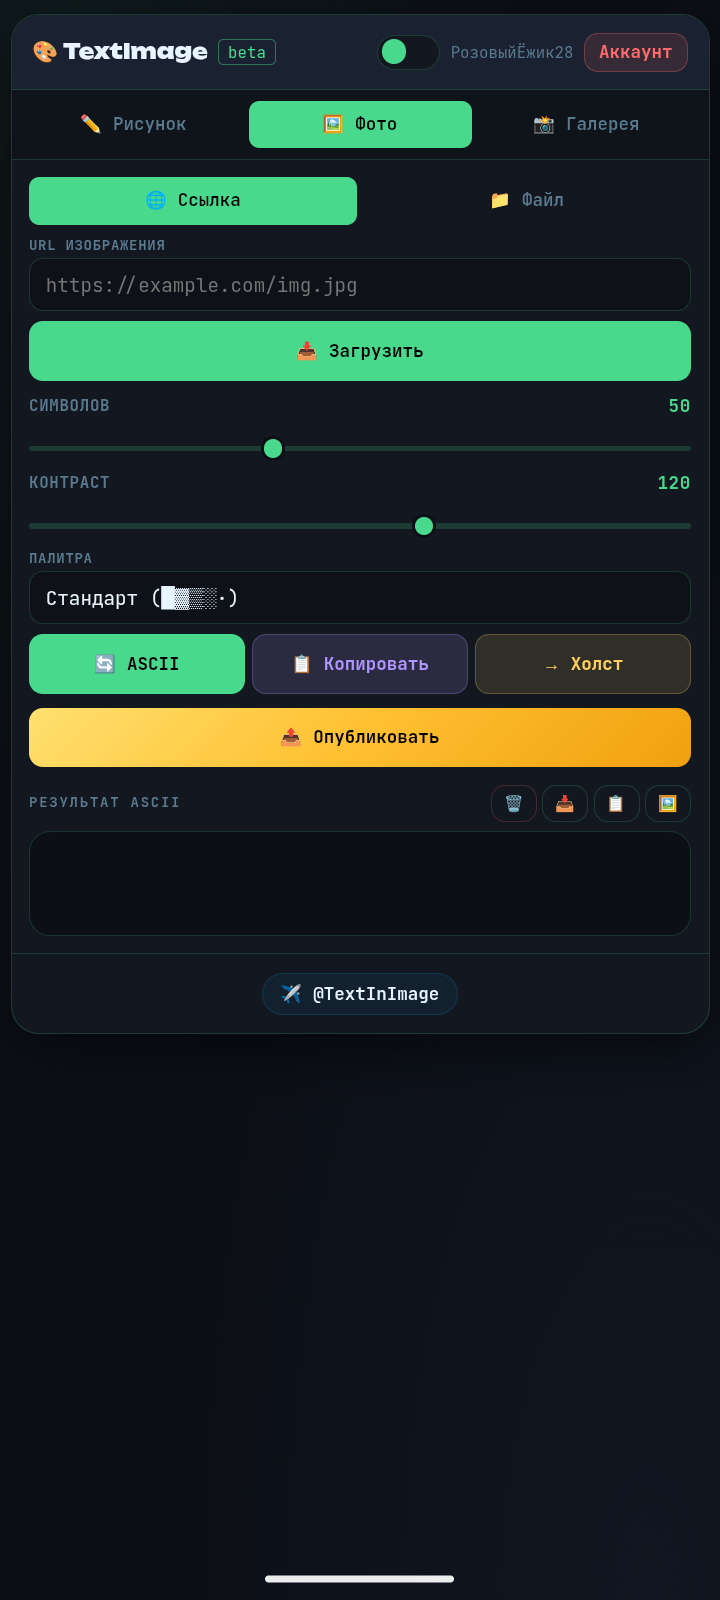Click the Символов slider handle
Screen dimensions: 720x1600
[273, 449]
